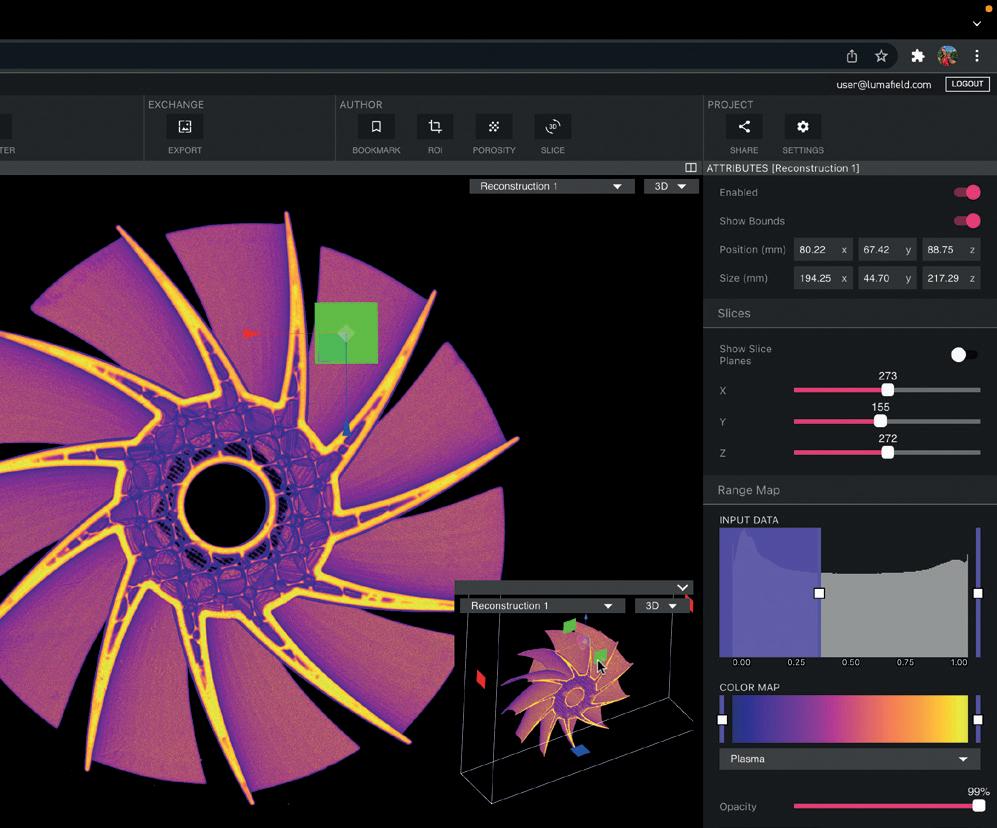Collapse the mini viewport panel chevron
Viewport: 997px width, 828px height.
(x=682, y=587)
